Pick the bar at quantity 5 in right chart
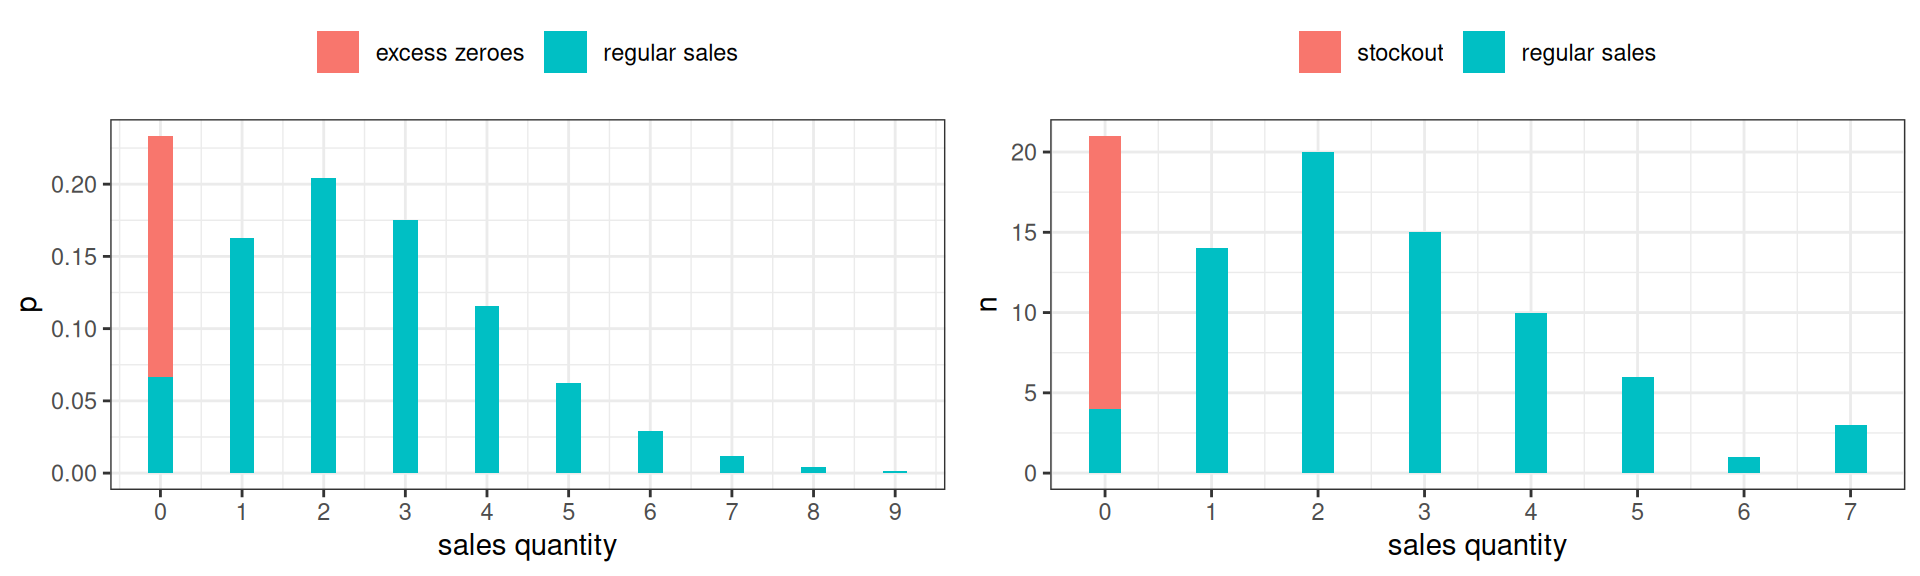 pos(1637,425)
